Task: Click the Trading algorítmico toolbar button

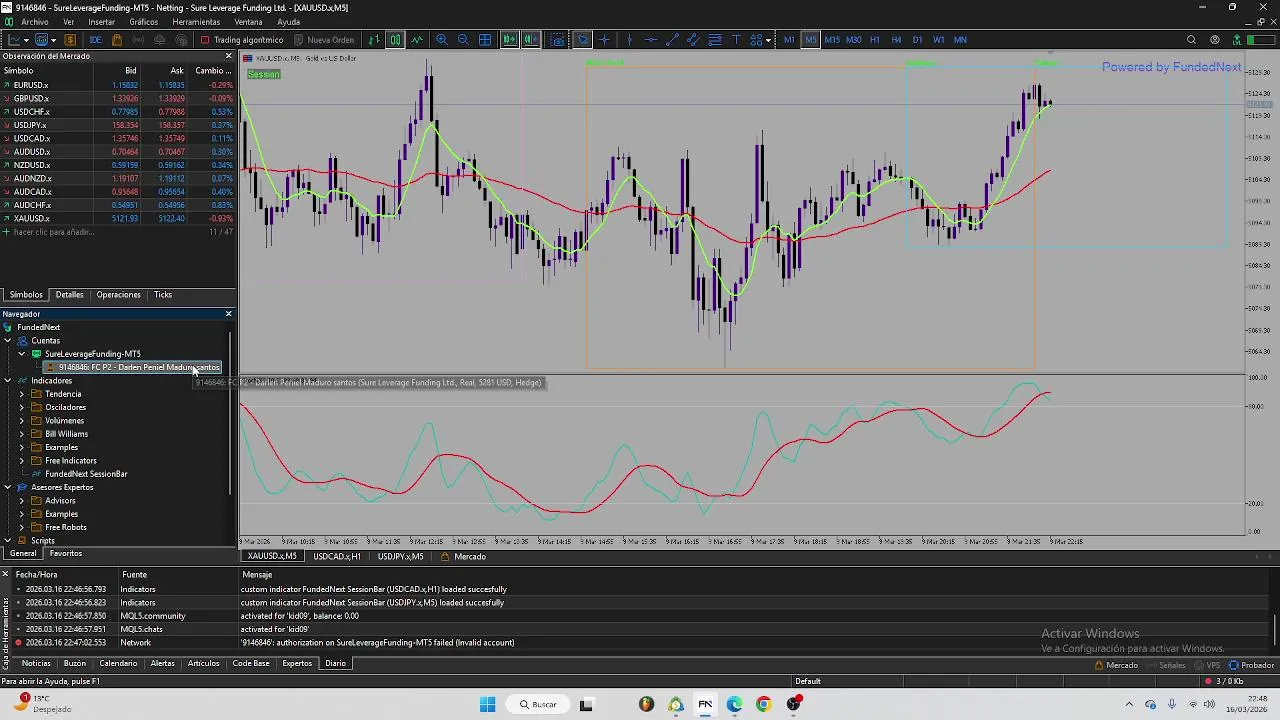Action: (243, 40)
